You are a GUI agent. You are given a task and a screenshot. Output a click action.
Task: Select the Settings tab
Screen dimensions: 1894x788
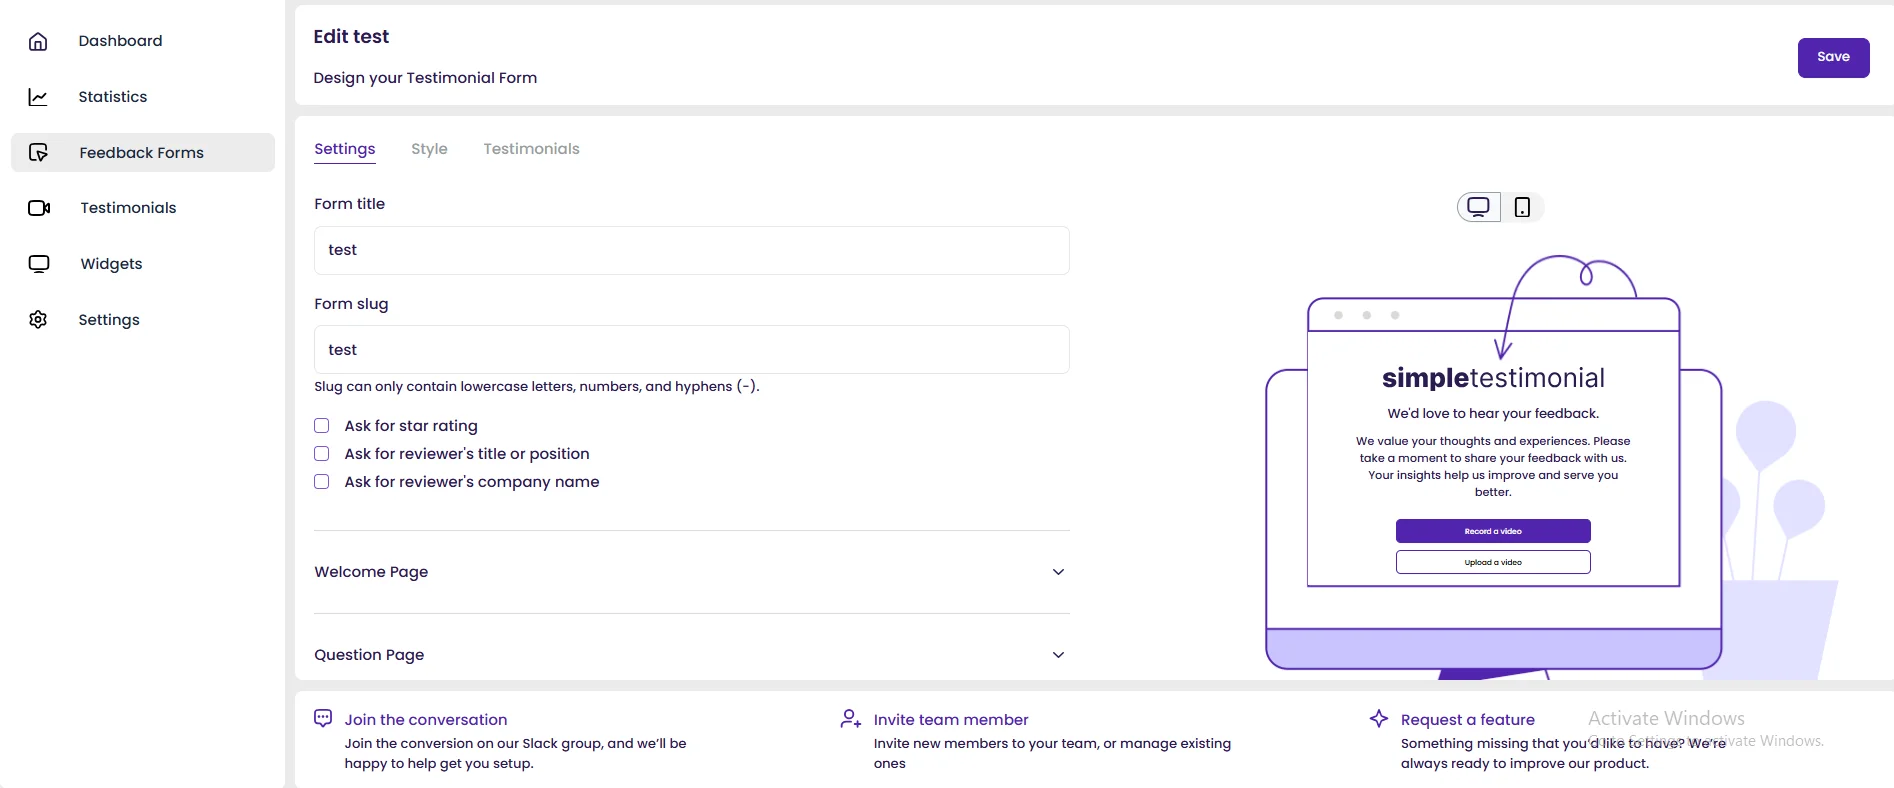click(x=344, y=149)
